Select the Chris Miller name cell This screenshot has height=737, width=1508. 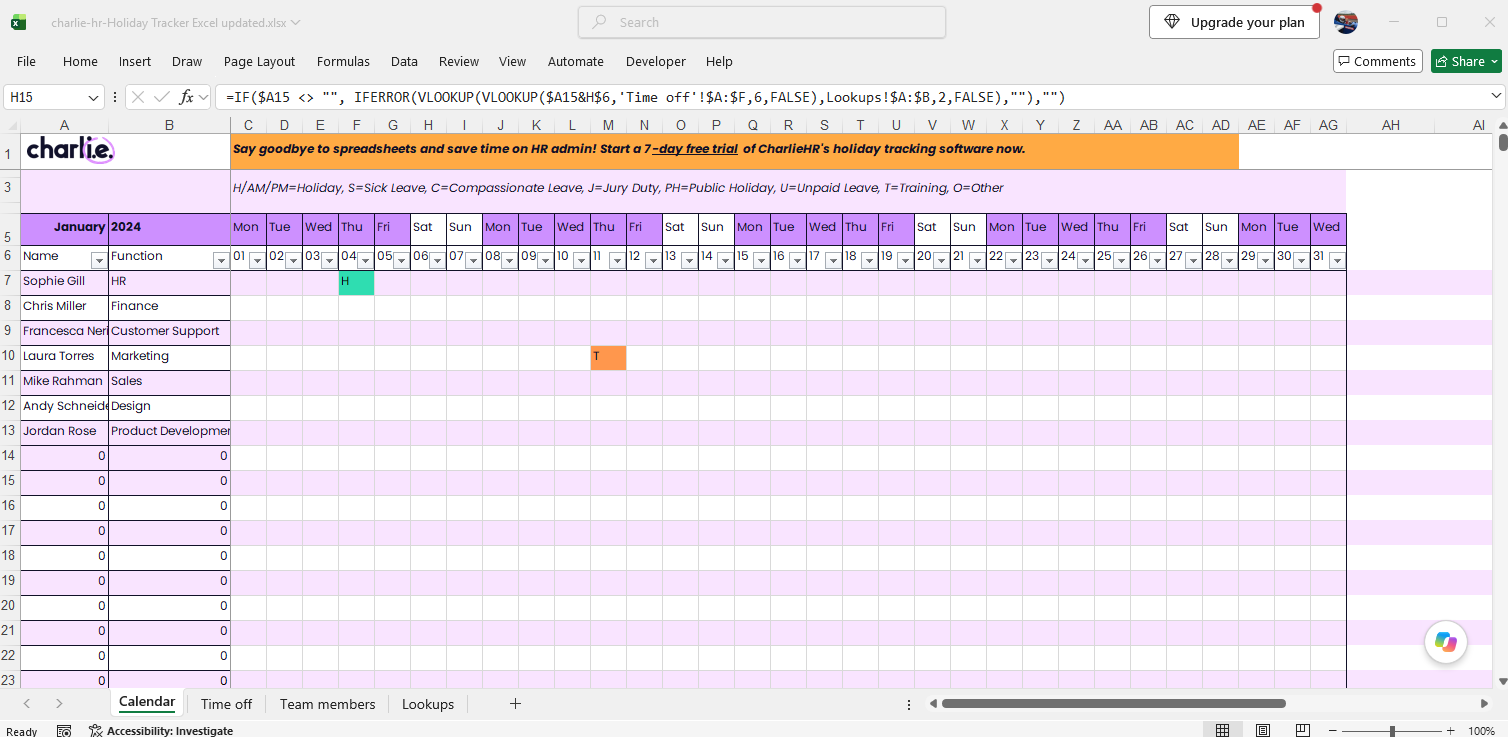click(x=64, y=308)
